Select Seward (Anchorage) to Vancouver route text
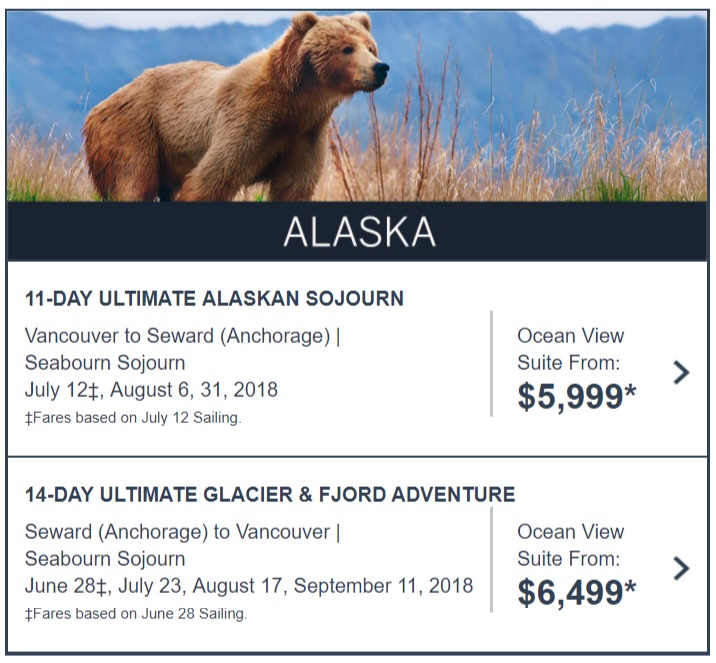The image size is (716, 663). [182, 532]
